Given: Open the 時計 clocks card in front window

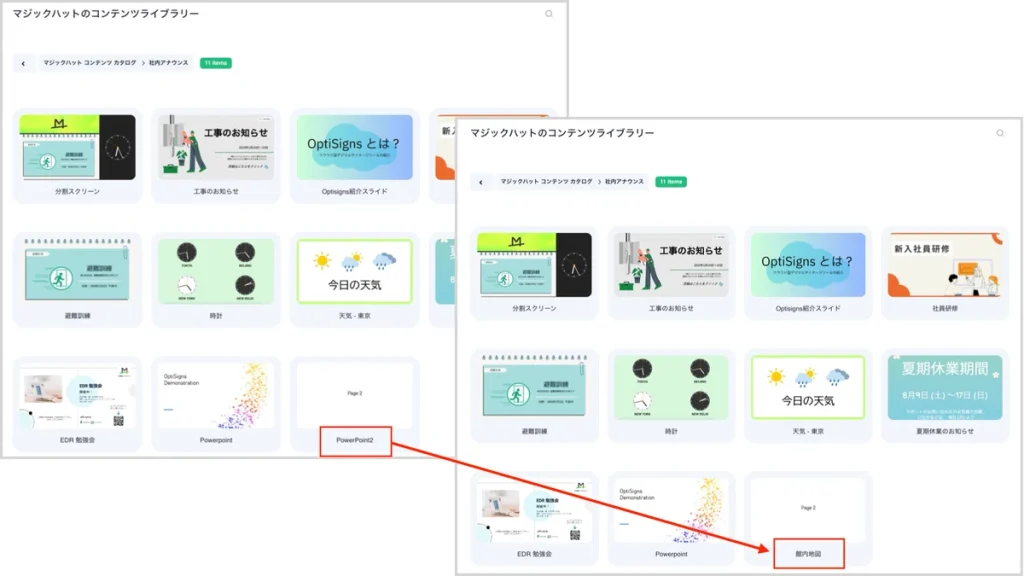Looking at the screenshot, I should click(x=670, y=387).
